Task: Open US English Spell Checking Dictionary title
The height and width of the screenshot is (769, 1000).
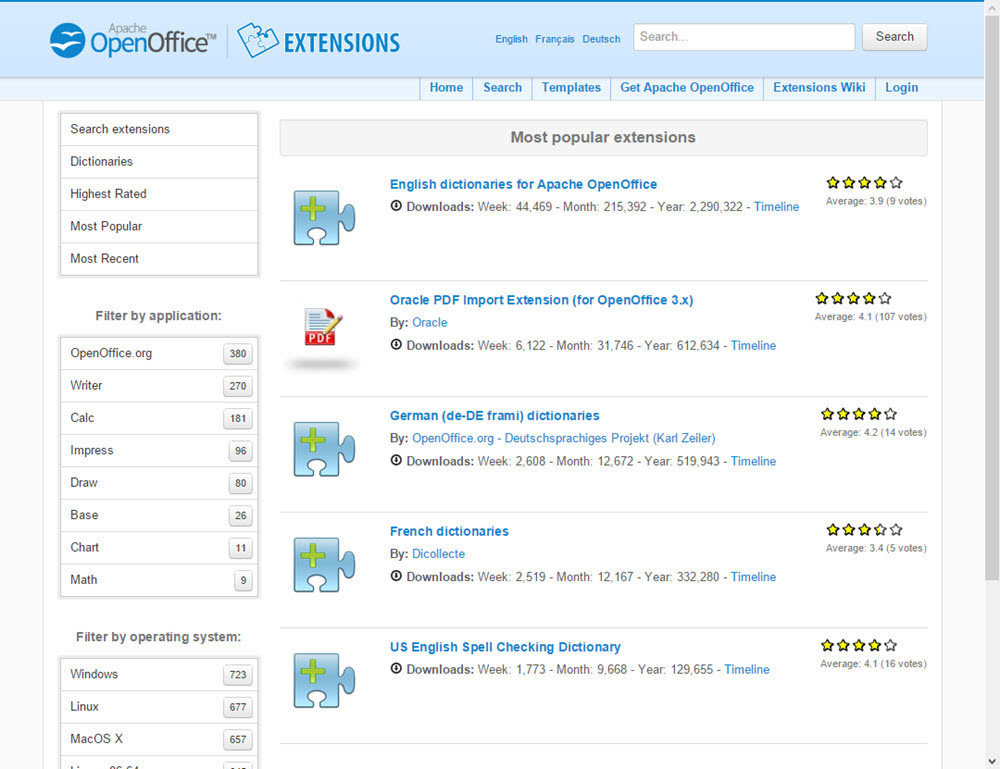Action: tap(505, 647)
